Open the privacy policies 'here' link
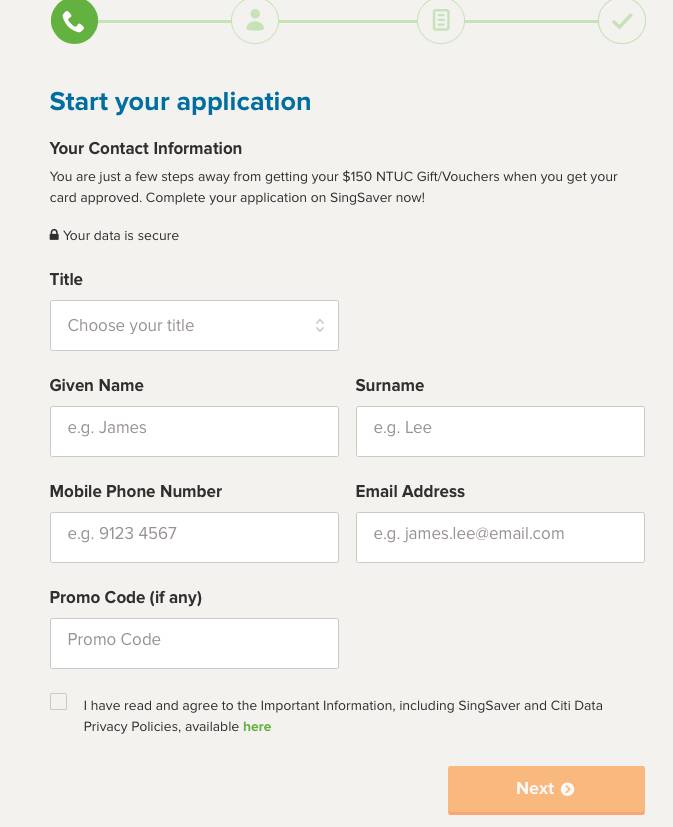The image size is (673, 827). pyautogui.click(x=257, y=727)
